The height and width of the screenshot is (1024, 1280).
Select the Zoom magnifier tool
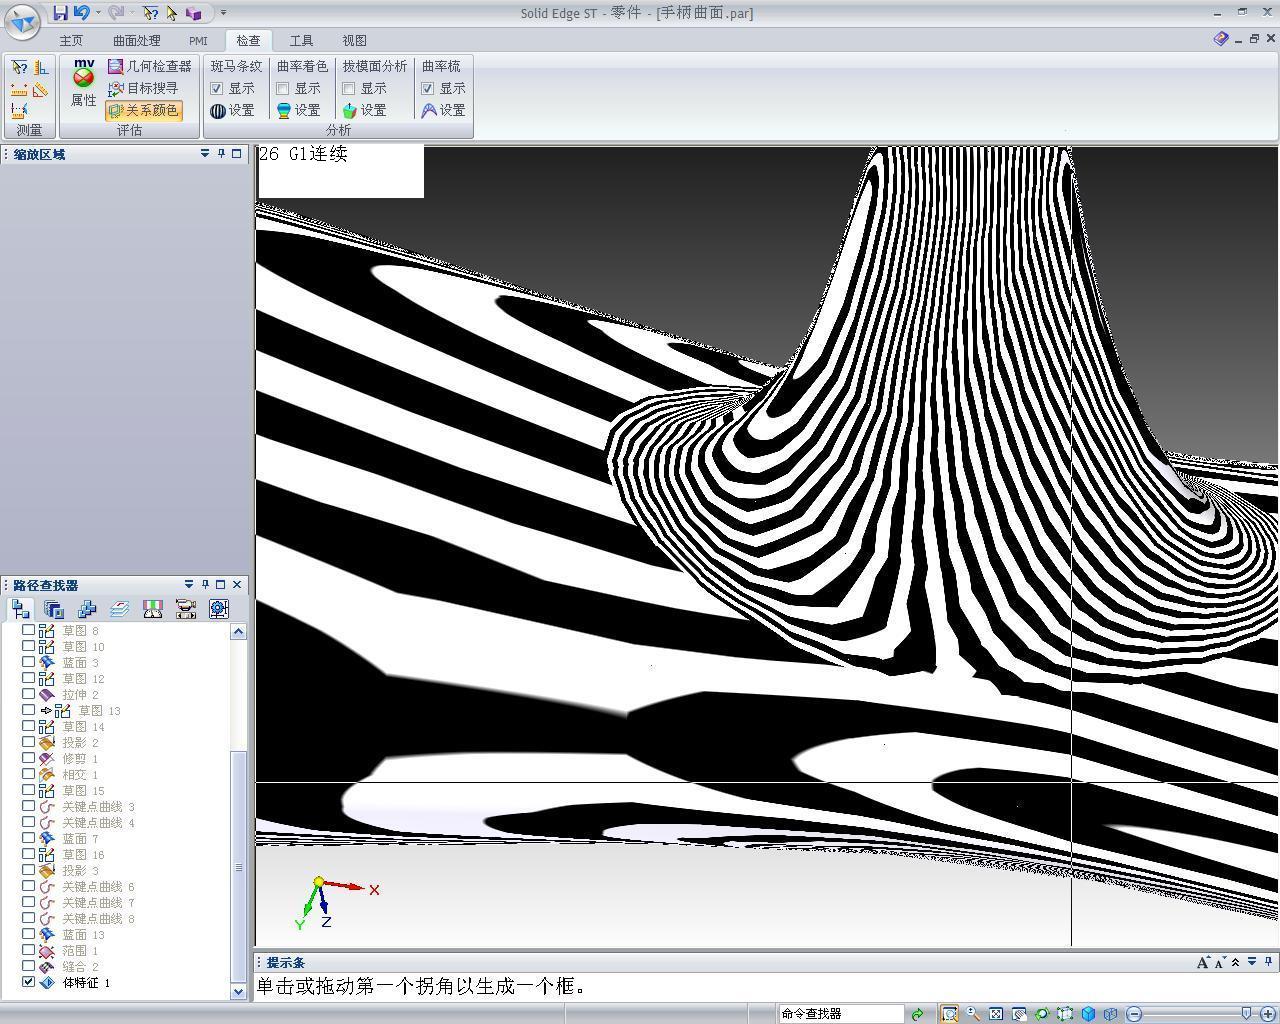click(973, 1014)
